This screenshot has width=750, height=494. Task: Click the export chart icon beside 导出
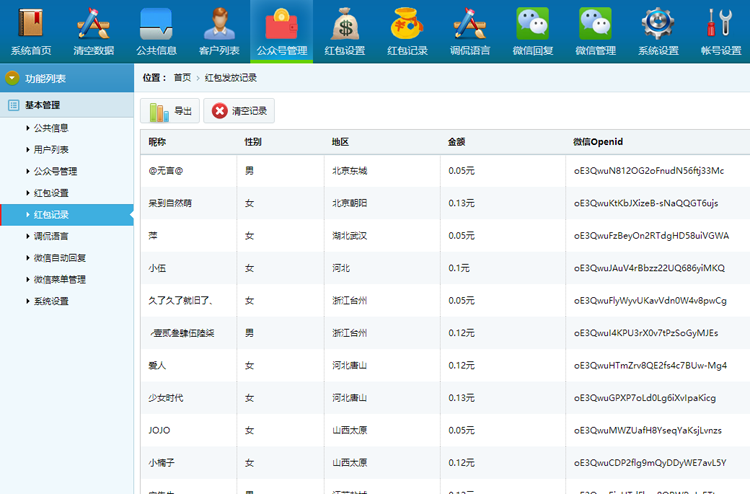click(x=159, y=111)
